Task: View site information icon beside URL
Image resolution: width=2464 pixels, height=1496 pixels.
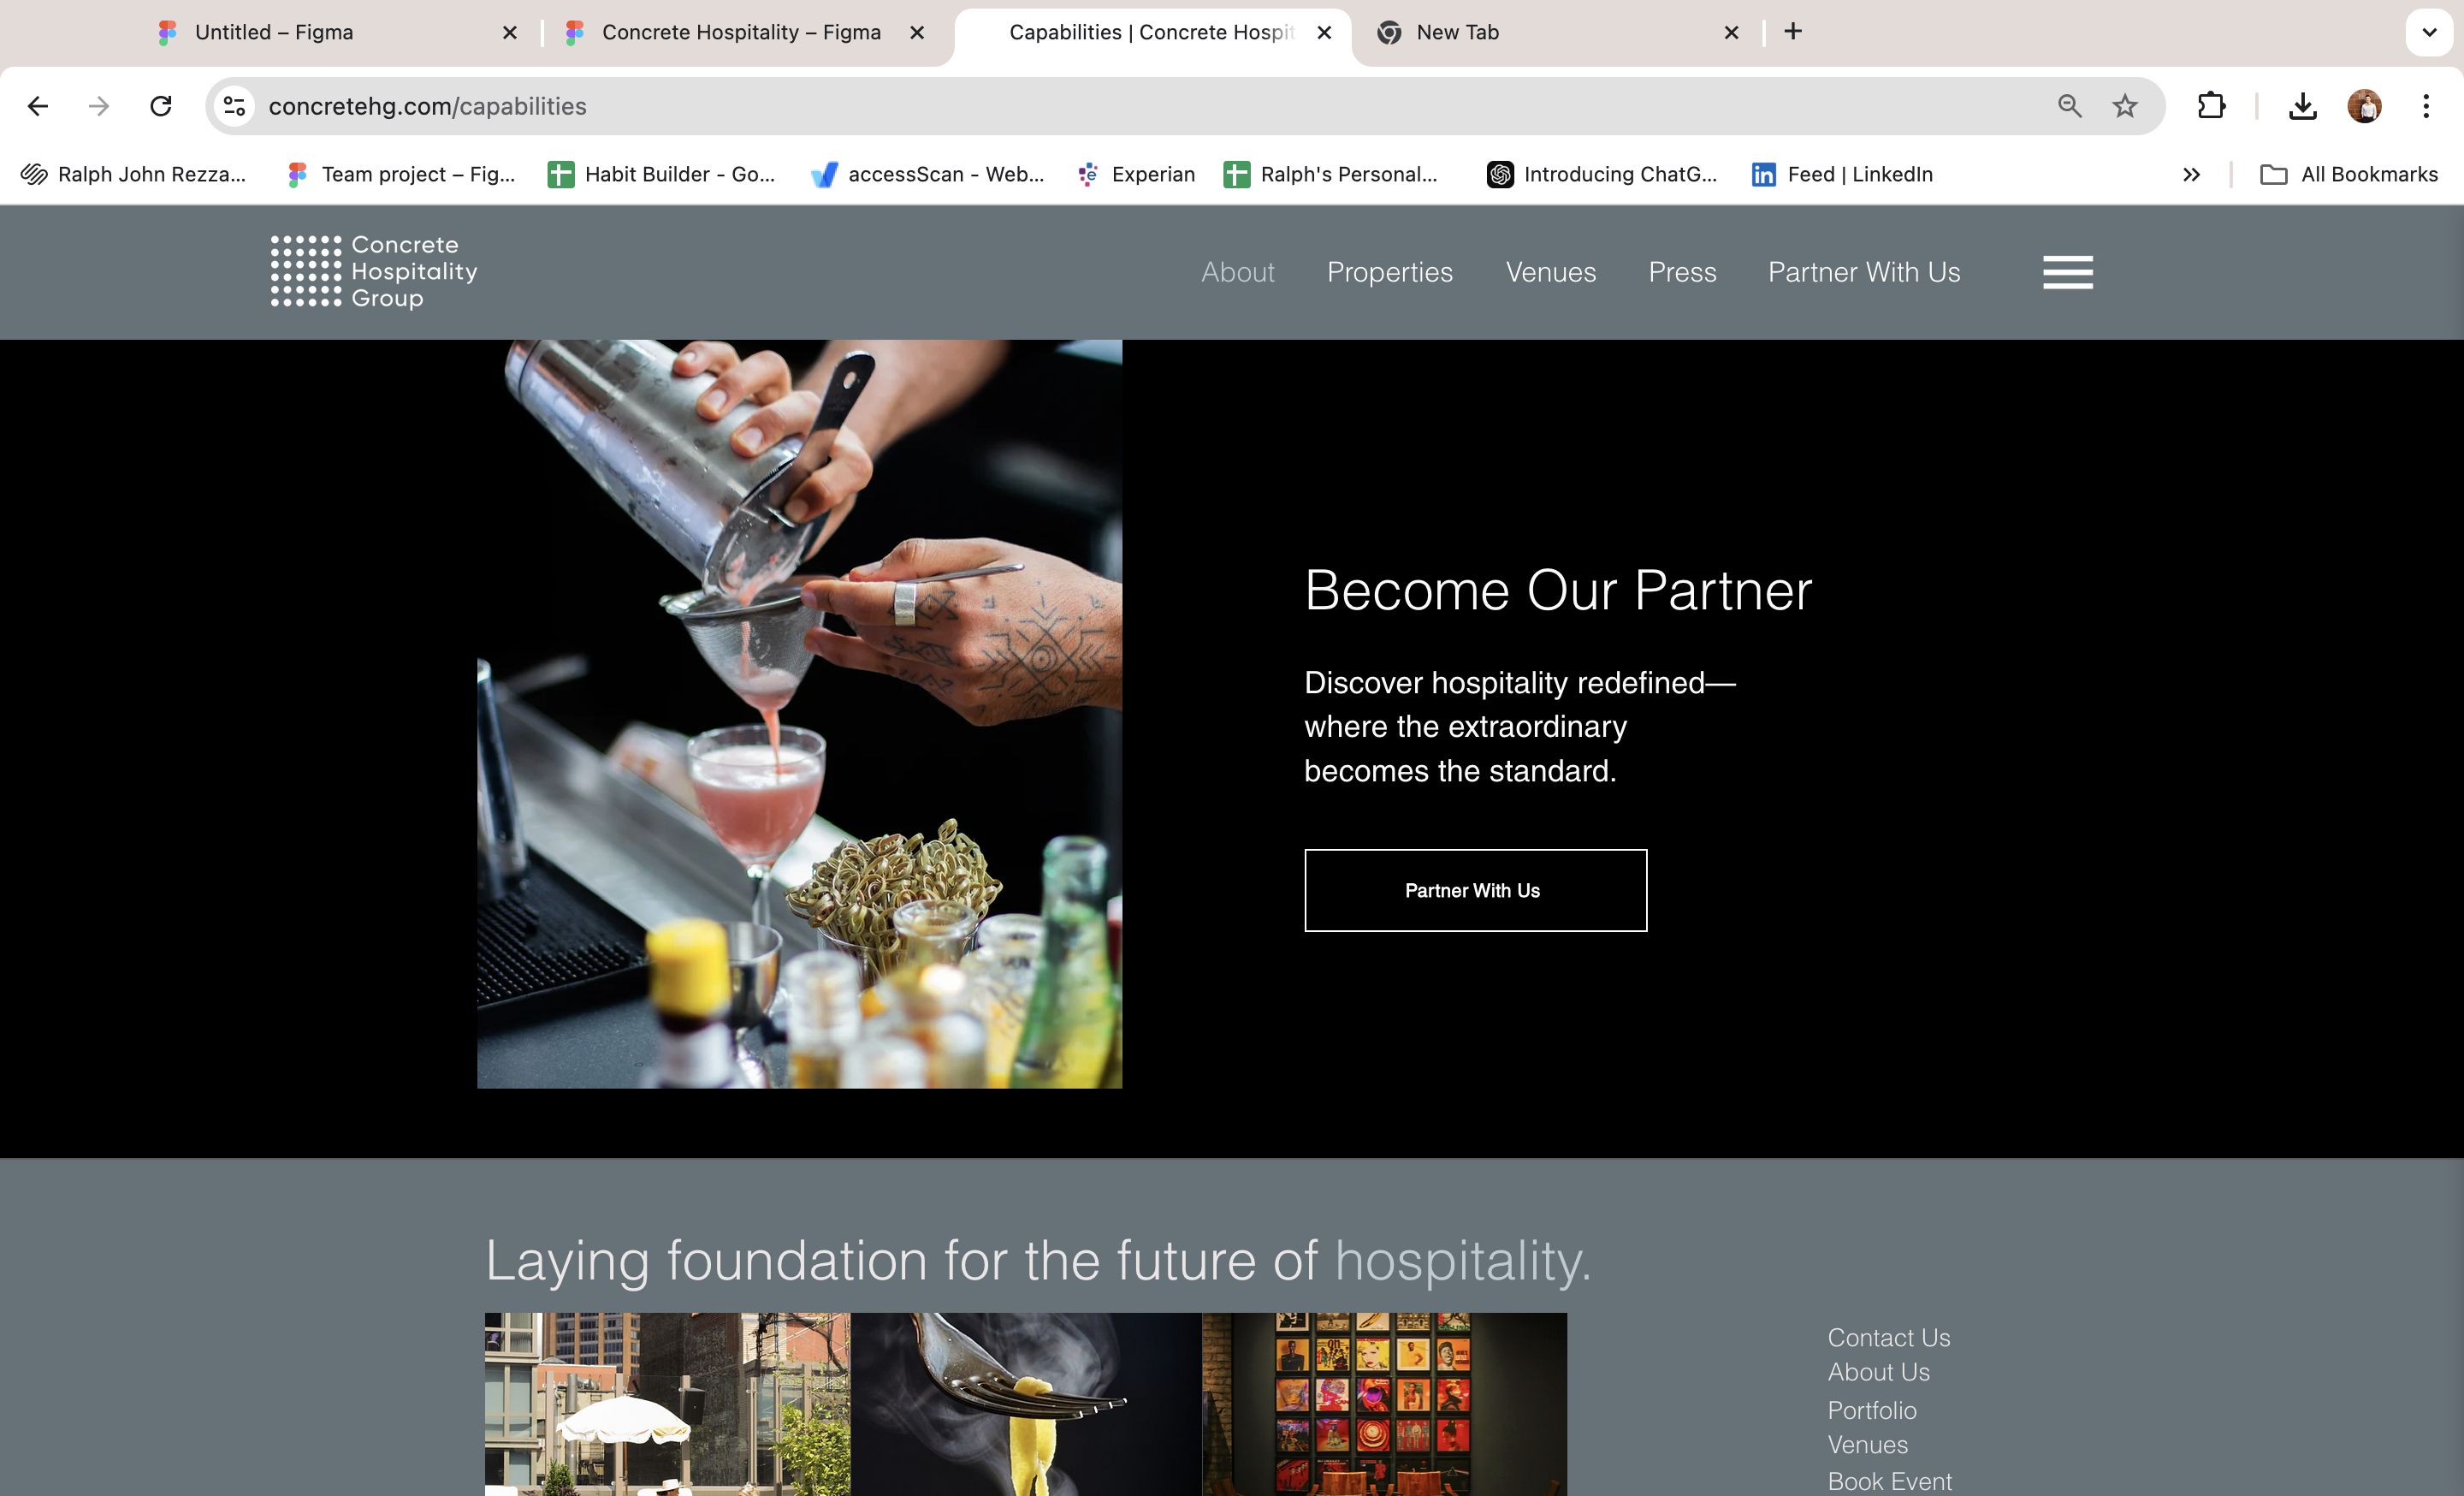Action: 235,106
